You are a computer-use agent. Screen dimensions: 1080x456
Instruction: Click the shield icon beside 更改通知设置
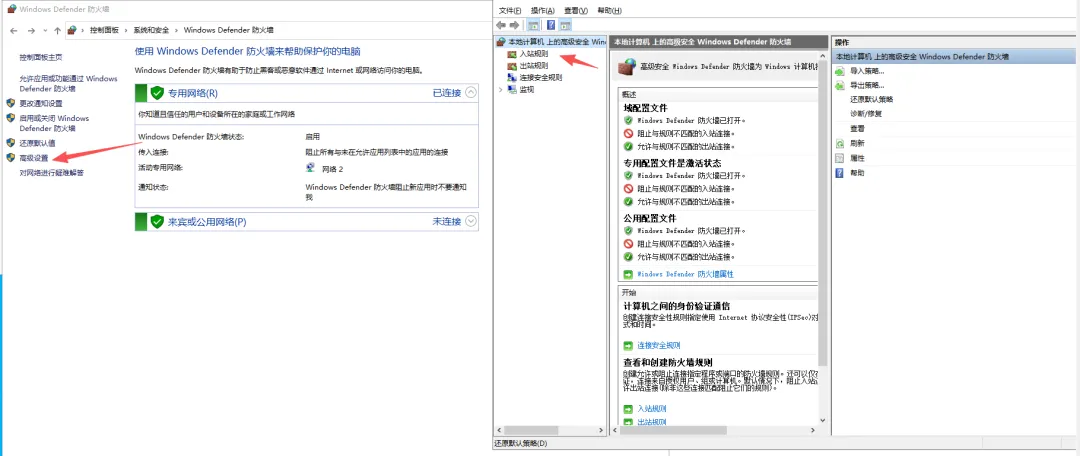pos(10,103)
